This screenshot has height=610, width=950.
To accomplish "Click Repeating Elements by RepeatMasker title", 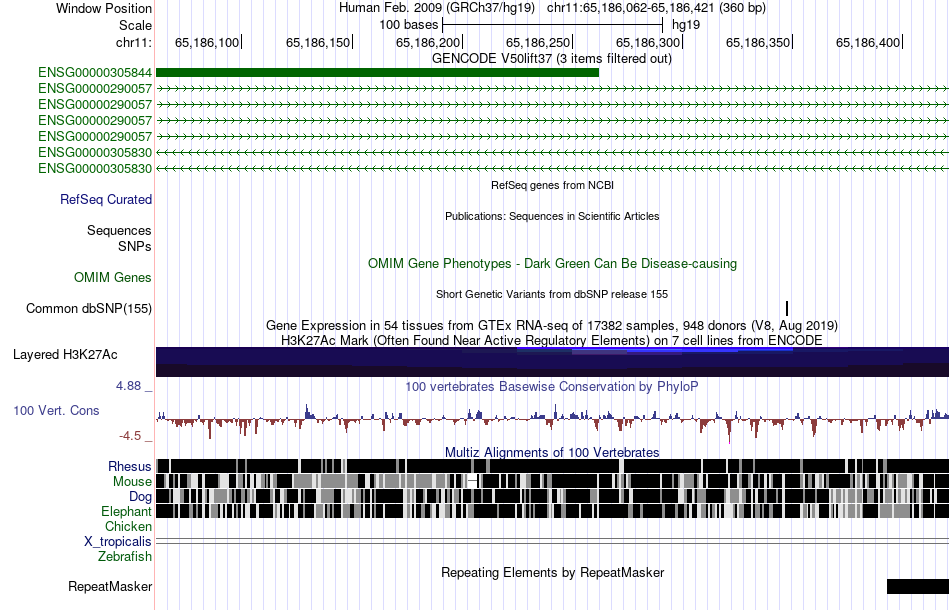I will [553, 572].
